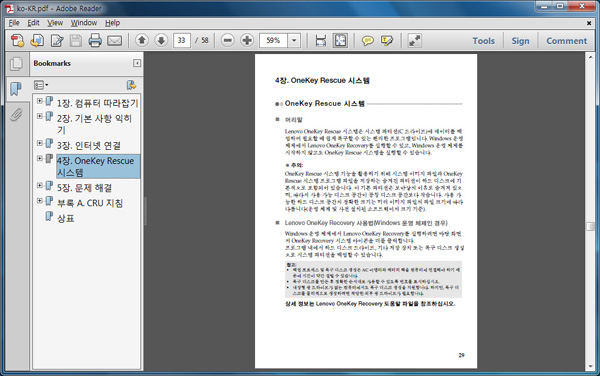
Task: Open the File menu
Action: 14,23
